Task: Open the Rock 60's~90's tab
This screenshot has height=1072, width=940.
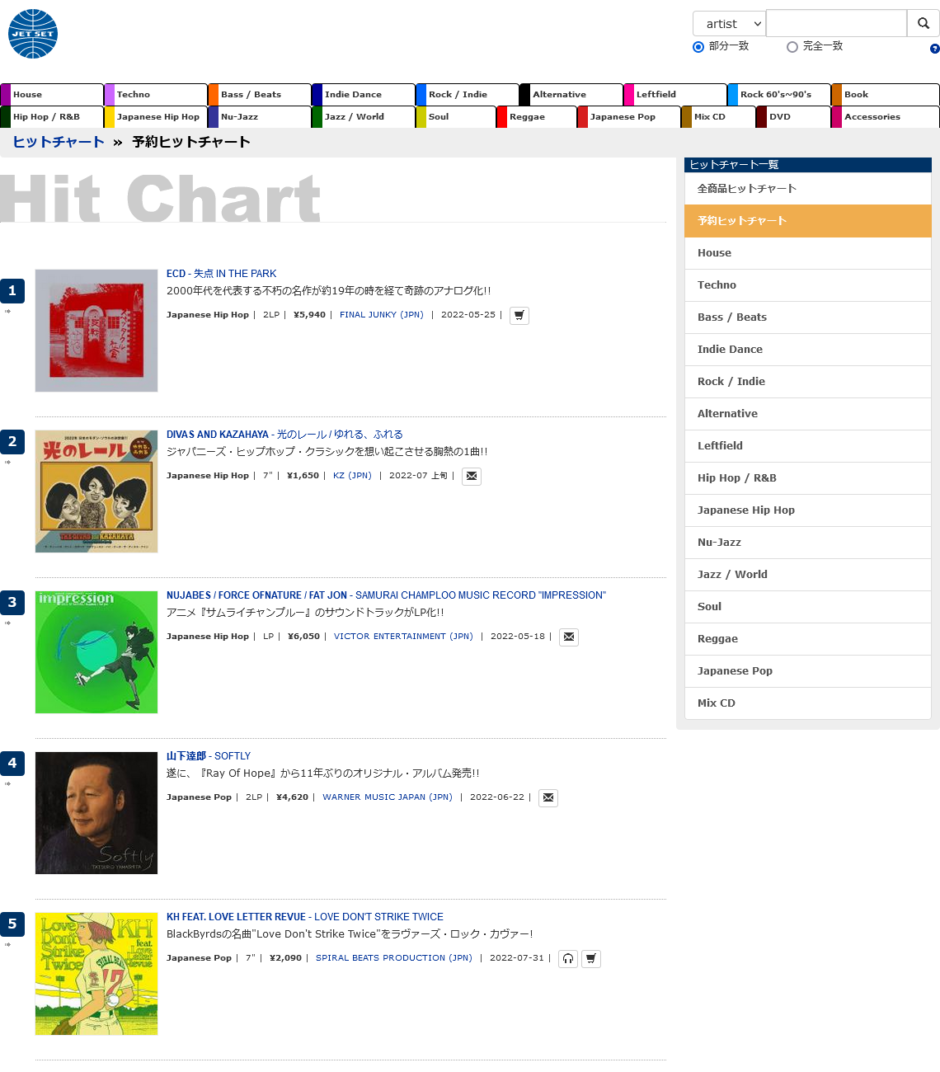Action: pyautogui.click(x=779, y=94)
